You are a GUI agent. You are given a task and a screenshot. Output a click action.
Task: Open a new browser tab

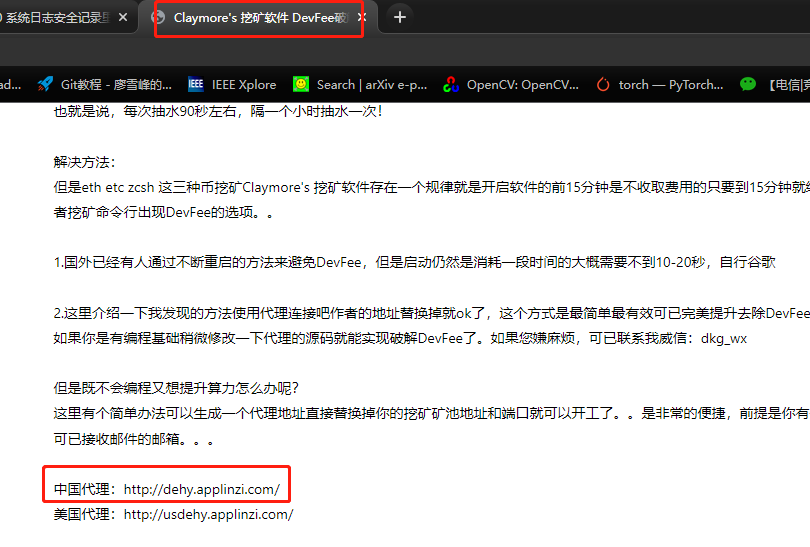399,18
